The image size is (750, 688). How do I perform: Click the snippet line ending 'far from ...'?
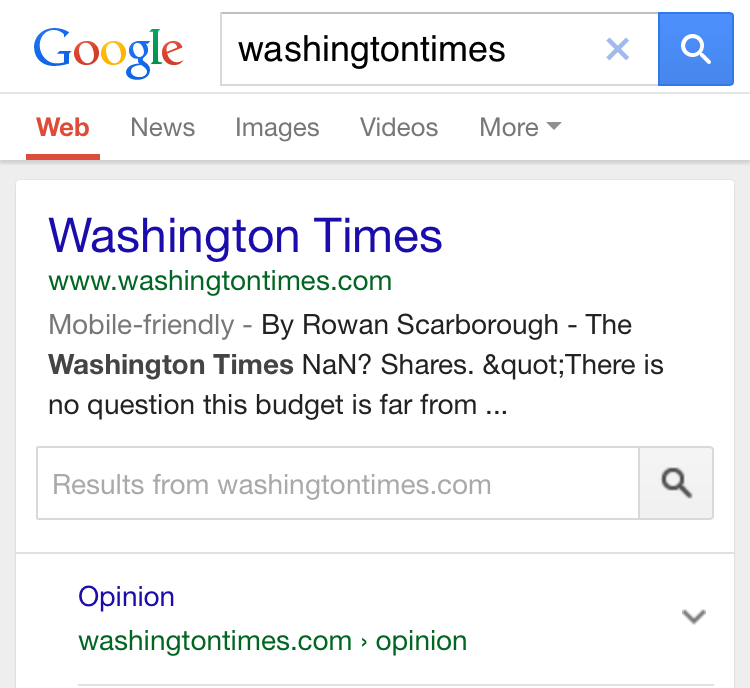coord(277,407)
